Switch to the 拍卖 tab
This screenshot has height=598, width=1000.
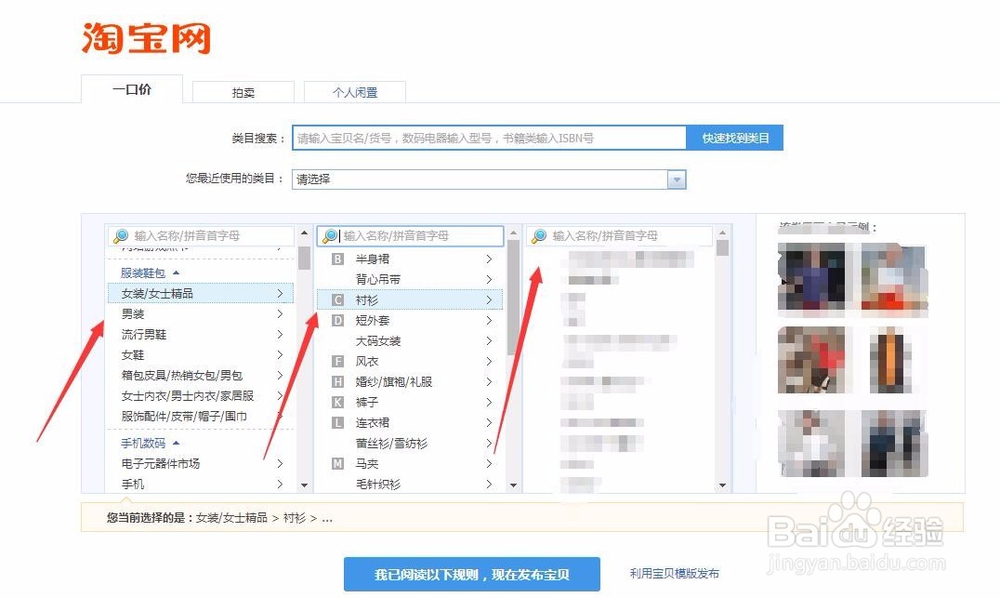[243, 92]
